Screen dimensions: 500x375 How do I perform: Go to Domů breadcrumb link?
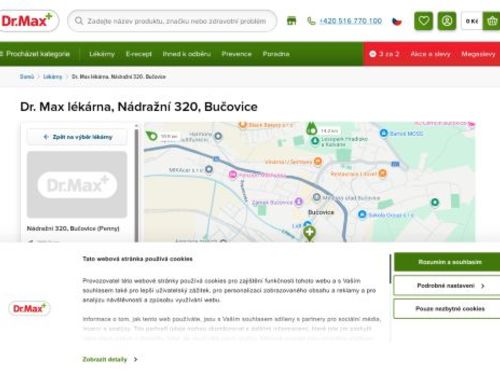[27, 77]
